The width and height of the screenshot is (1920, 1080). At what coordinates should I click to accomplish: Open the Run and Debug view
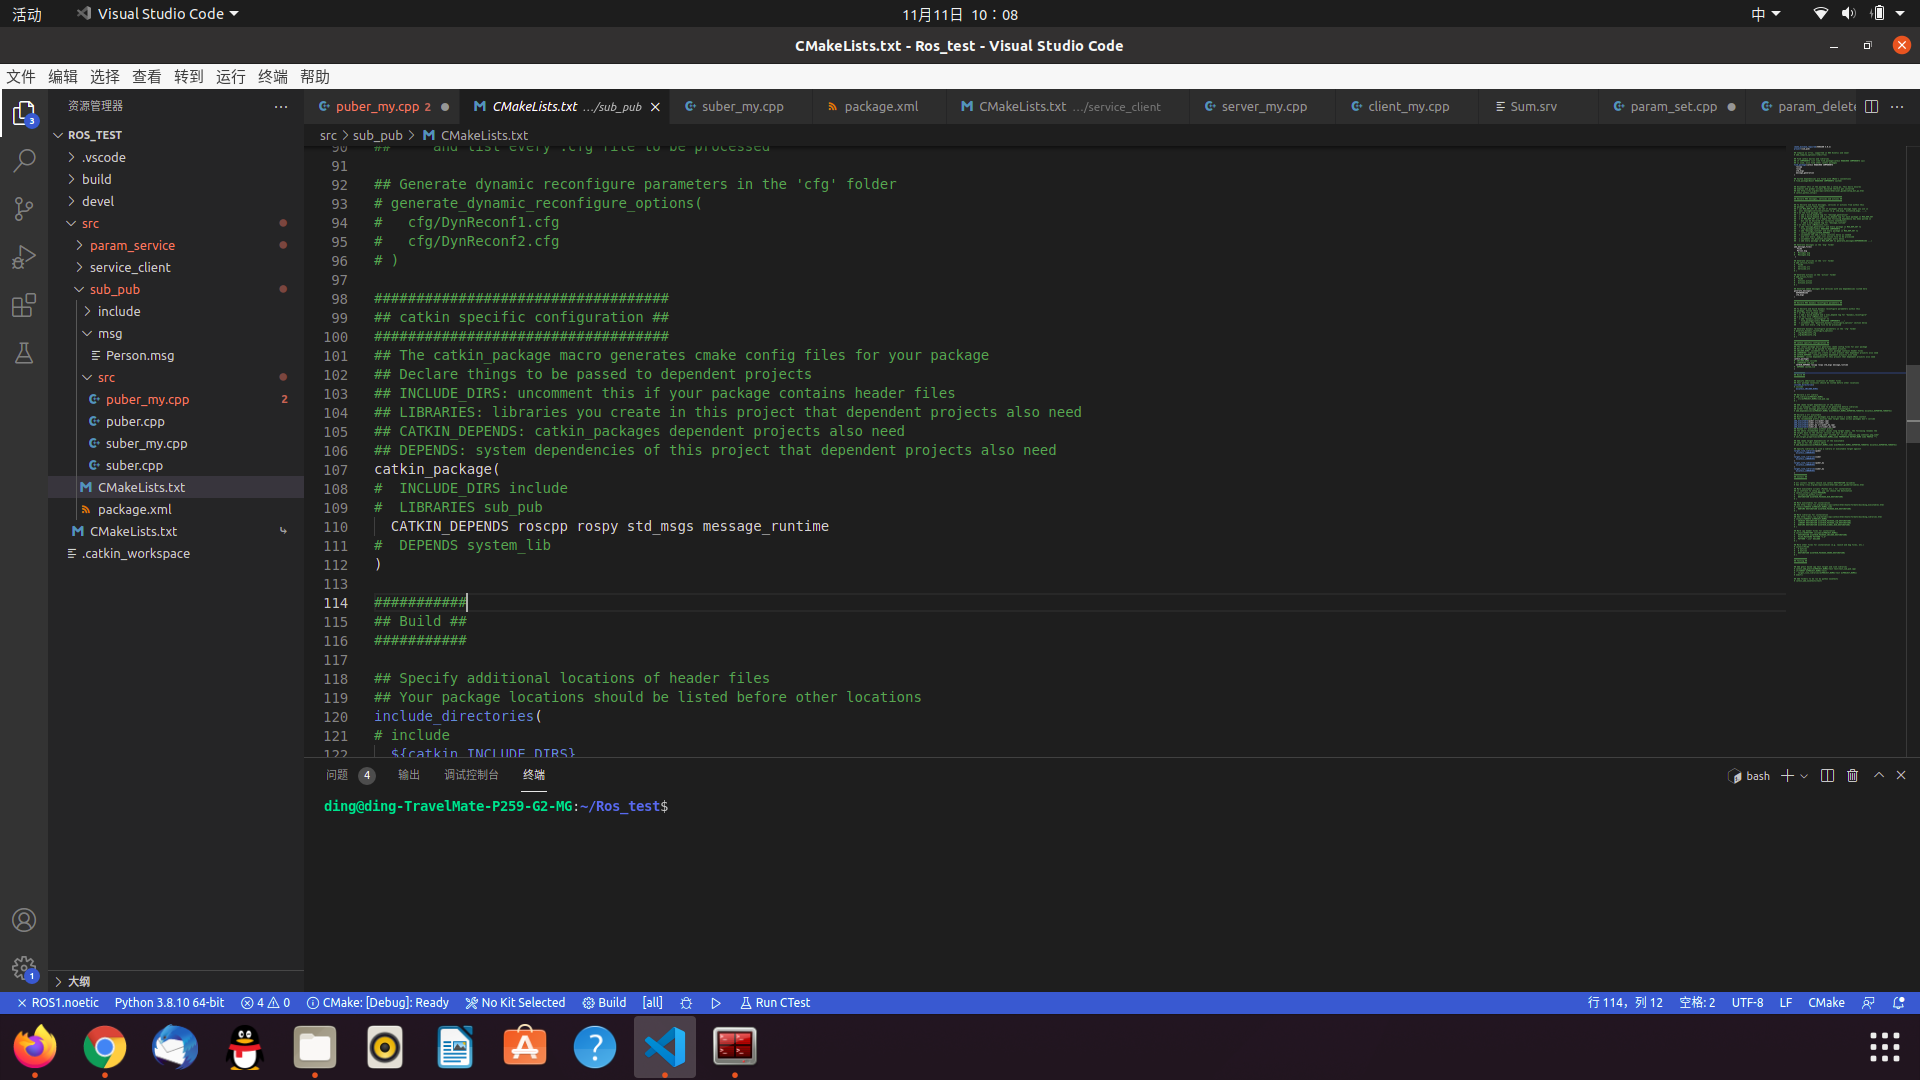pyautogui.click(x=24, y=257)
